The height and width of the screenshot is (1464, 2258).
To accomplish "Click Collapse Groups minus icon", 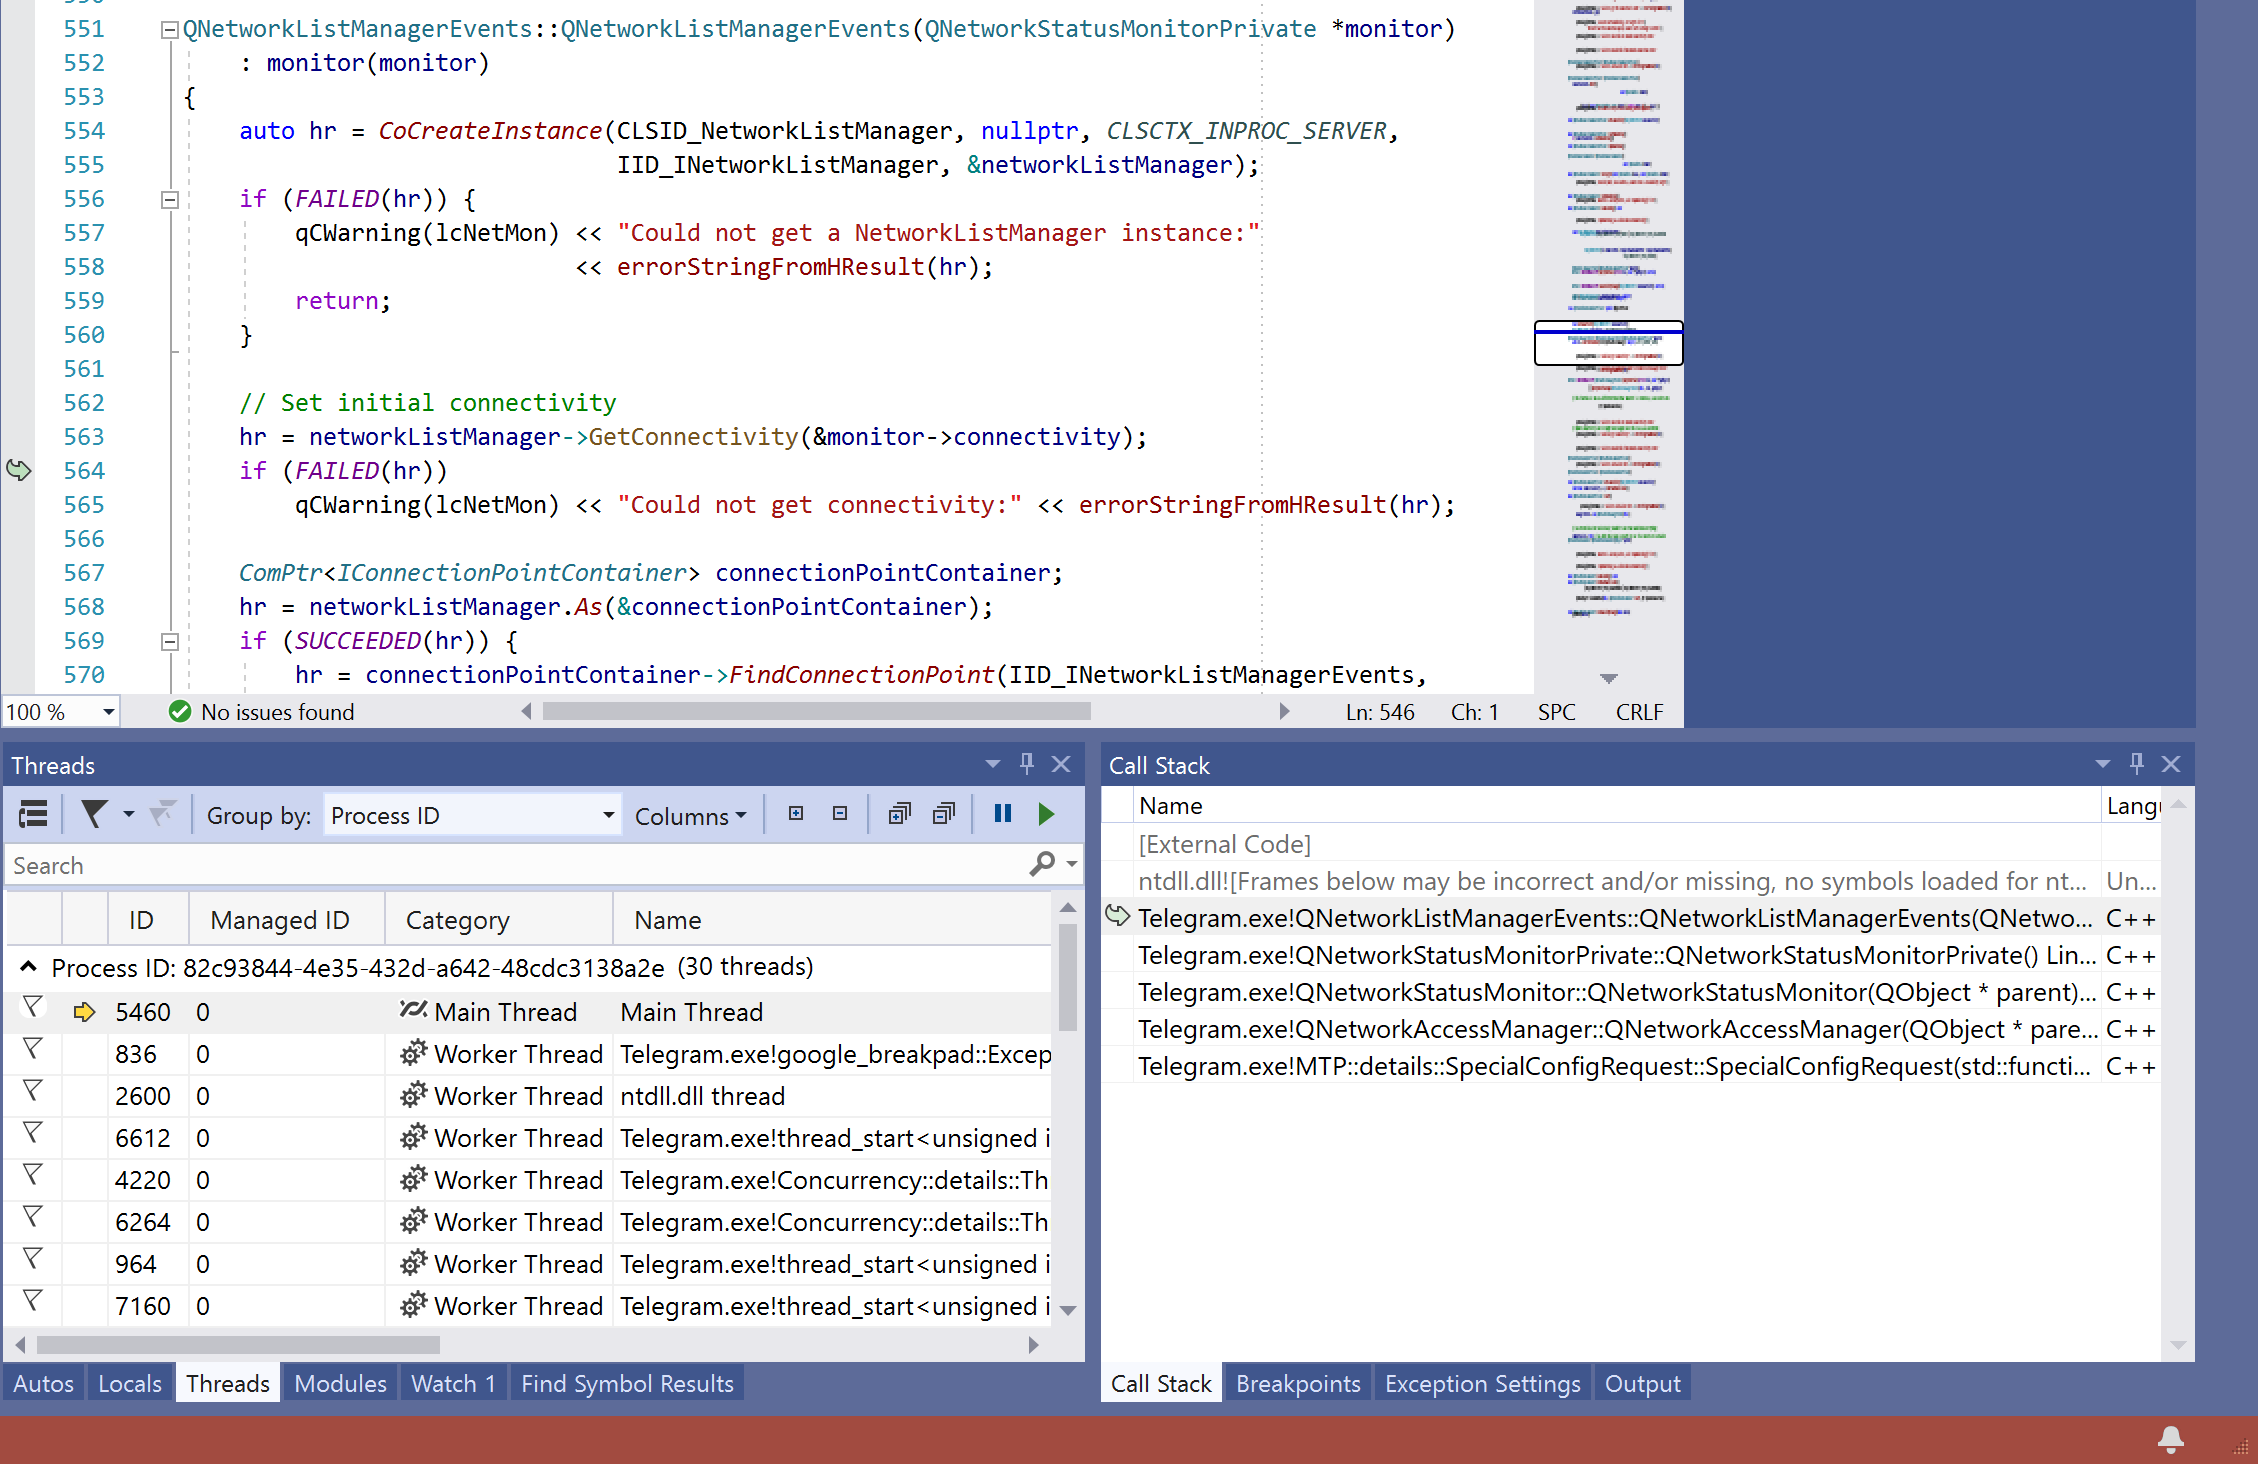I will [x=840, y=814].
